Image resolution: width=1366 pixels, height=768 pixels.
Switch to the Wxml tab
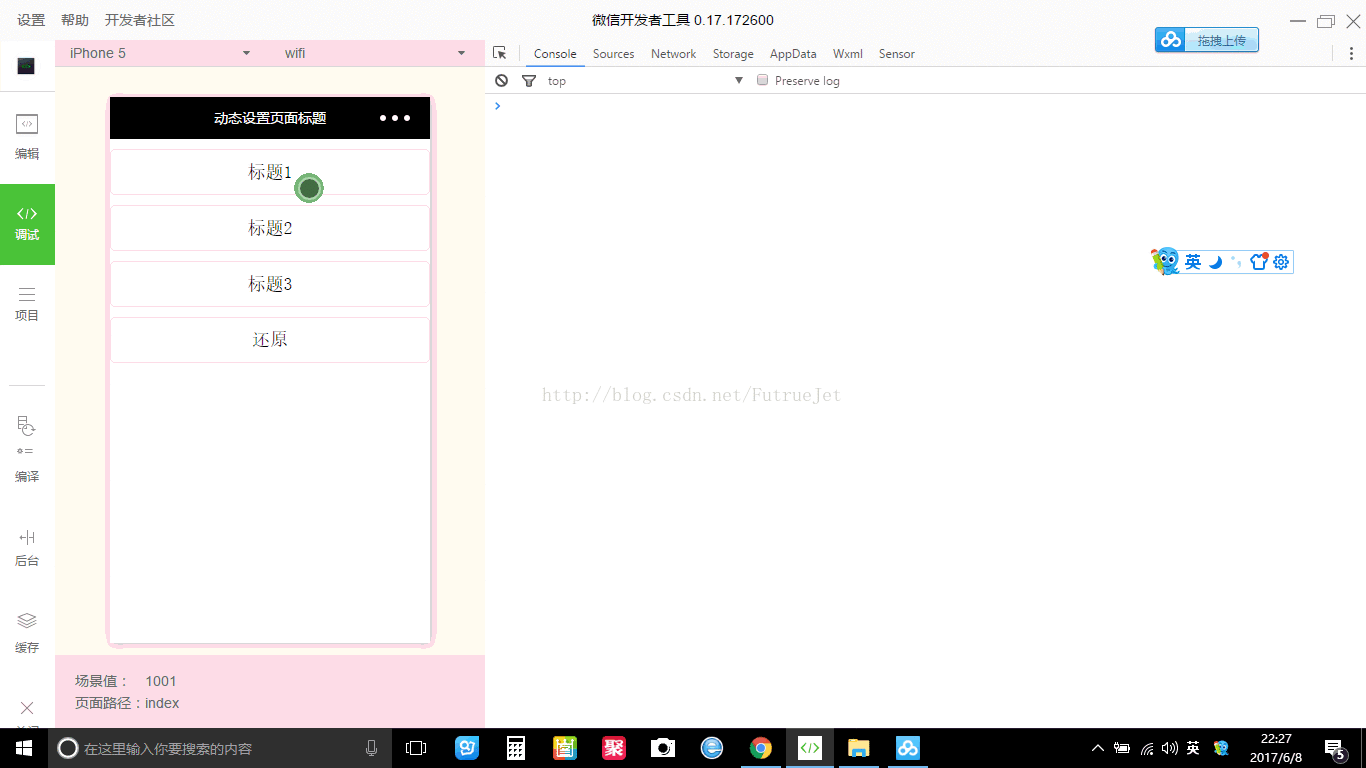(x=847, y=54)
